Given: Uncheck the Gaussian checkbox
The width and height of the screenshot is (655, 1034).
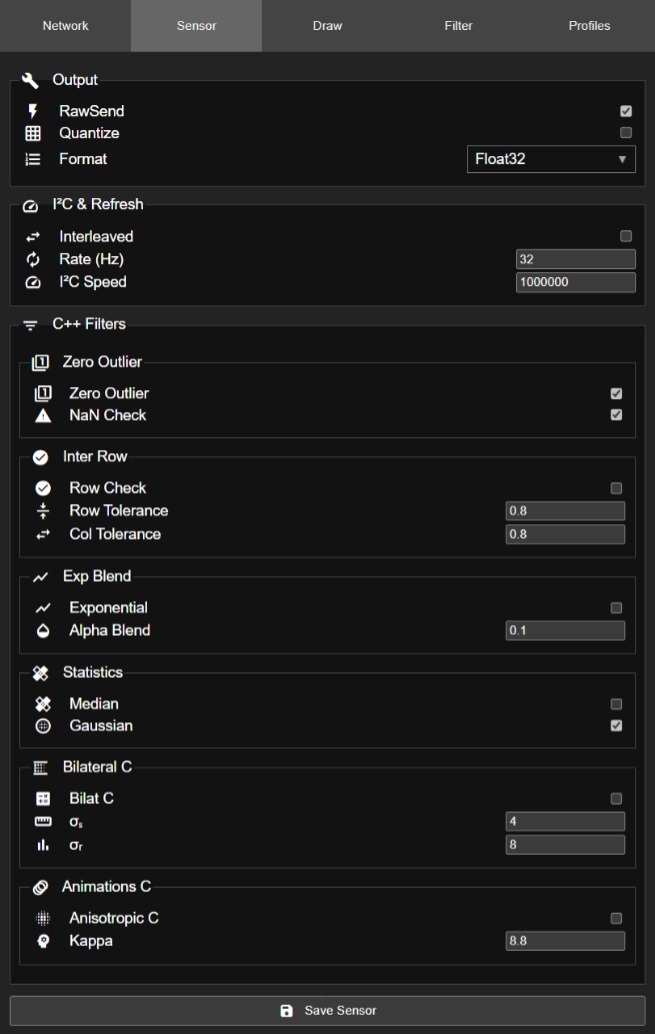Looking at the screenshot, I should tap(616, 726).
